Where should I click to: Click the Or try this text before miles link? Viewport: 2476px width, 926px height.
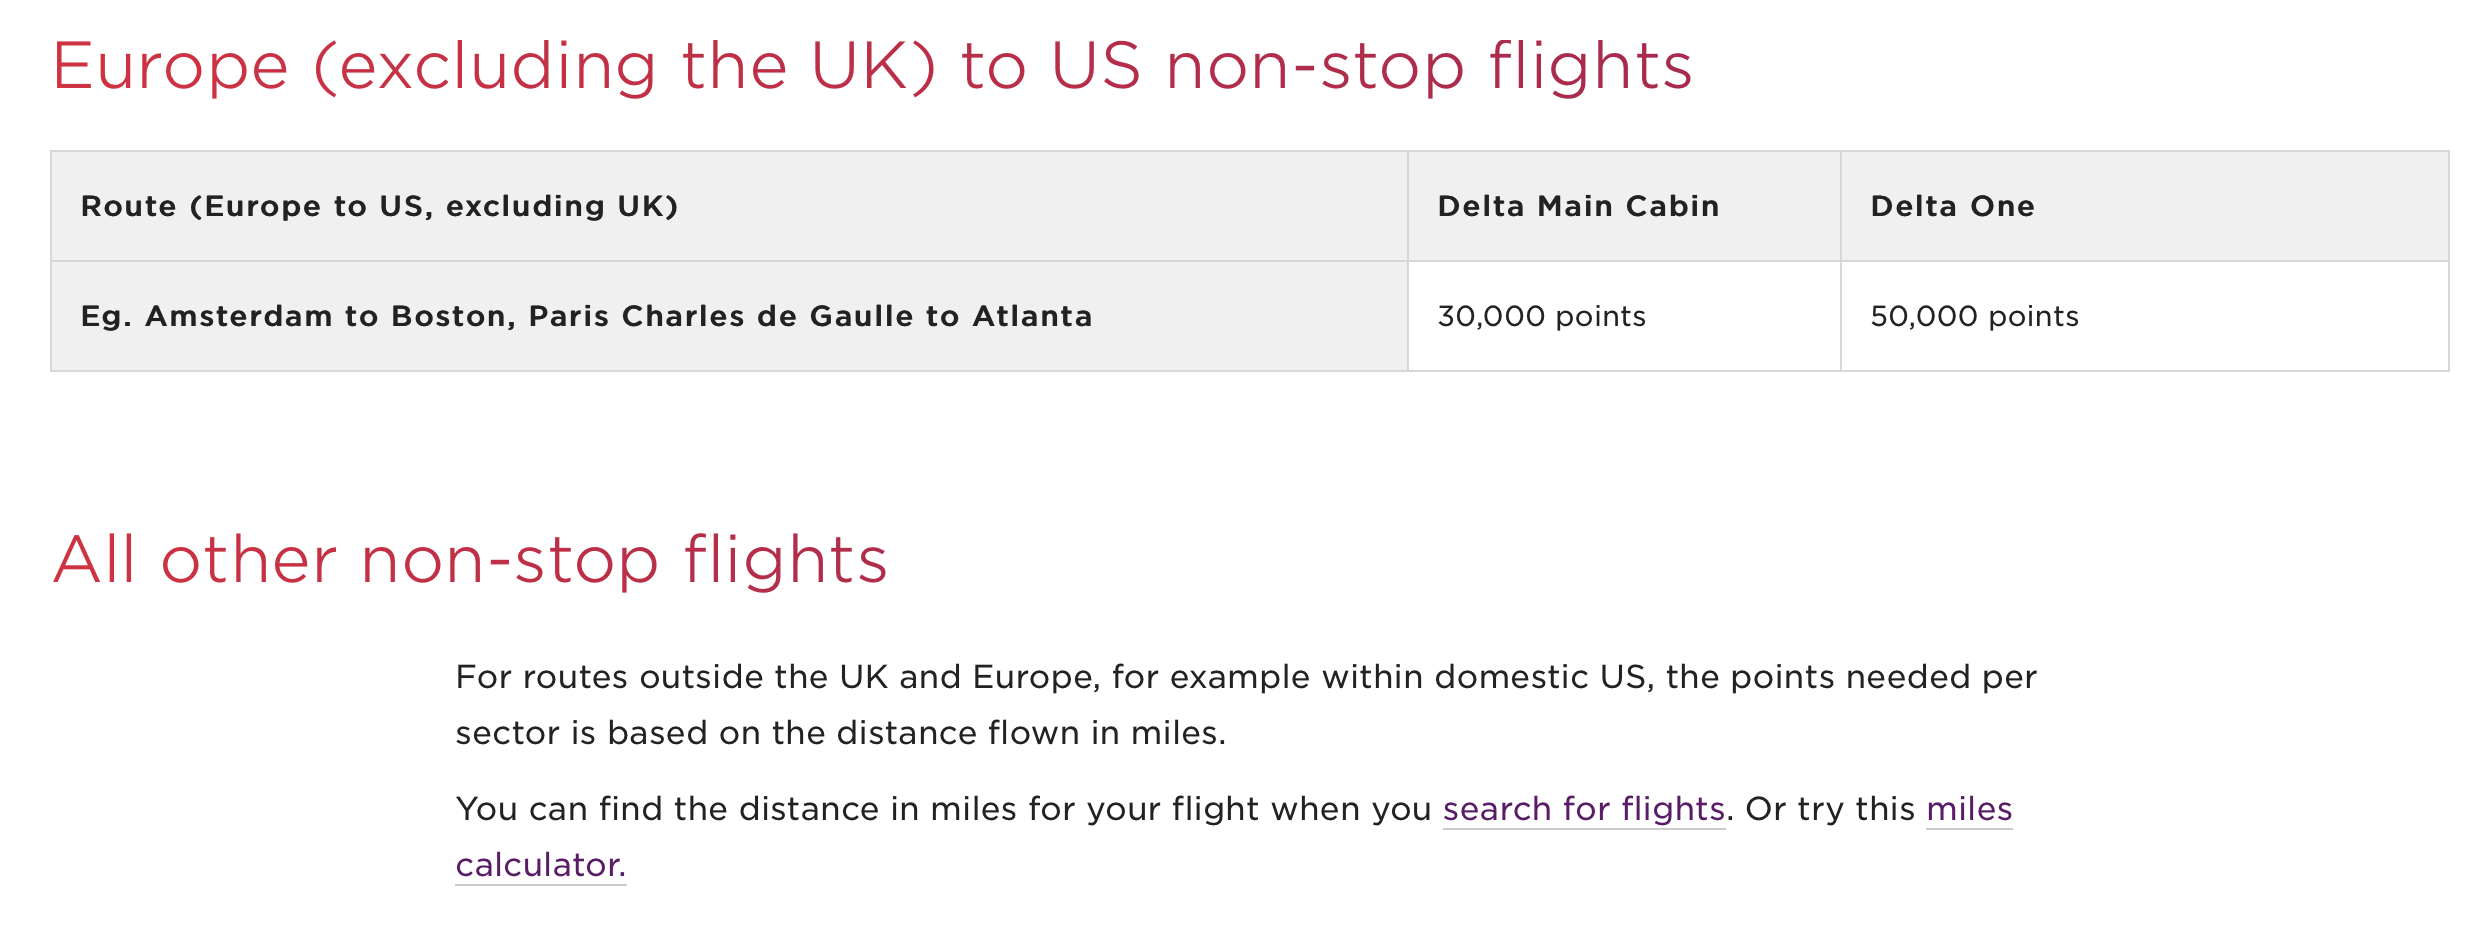point(1830,809)
